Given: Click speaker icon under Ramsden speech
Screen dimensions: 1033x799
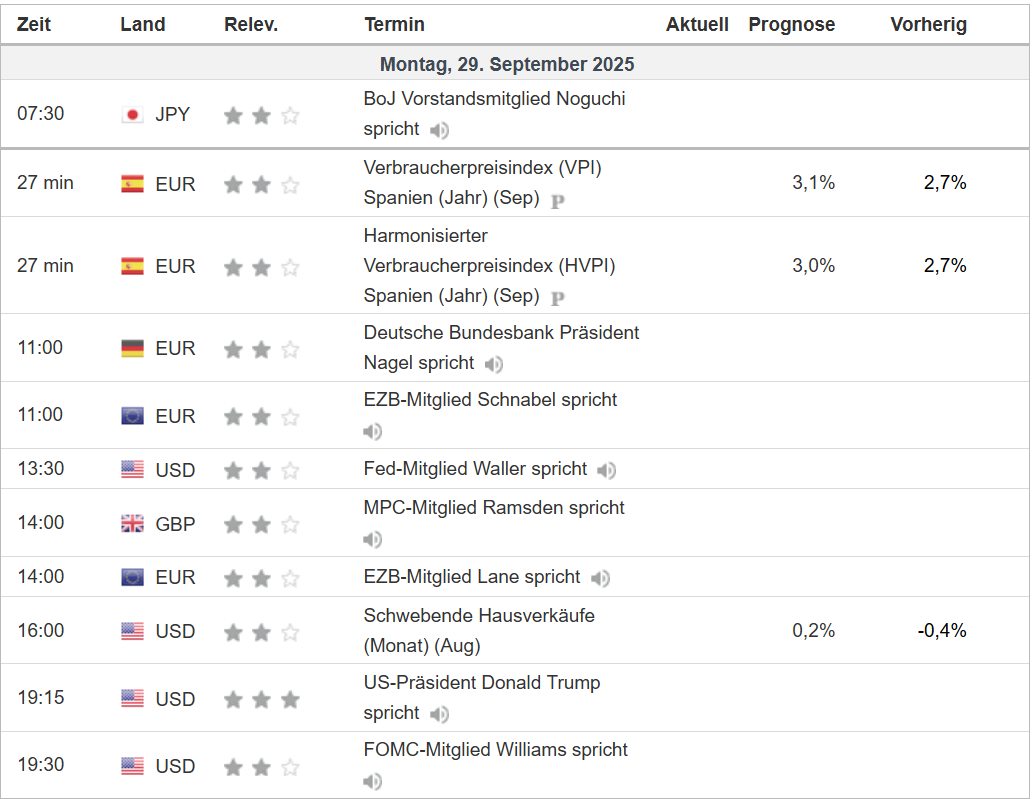Looking at the screenshot, I should coord(373,540).
